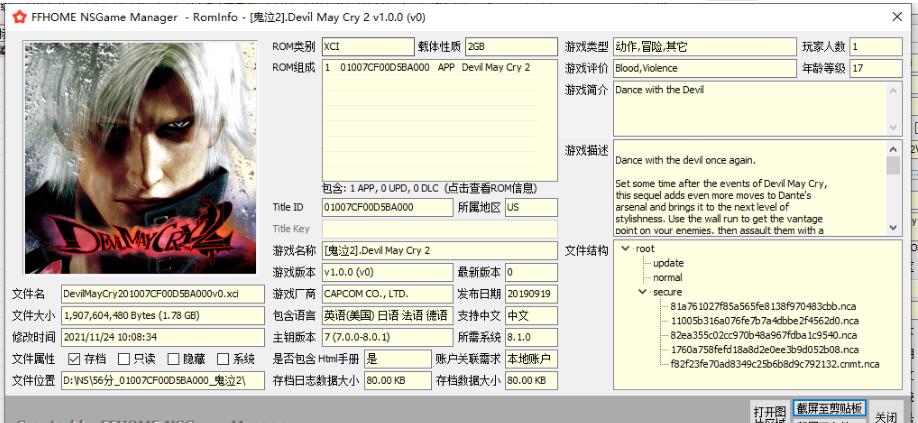Toggle the 隐藏 hidden checkbox

click(173, 359)
